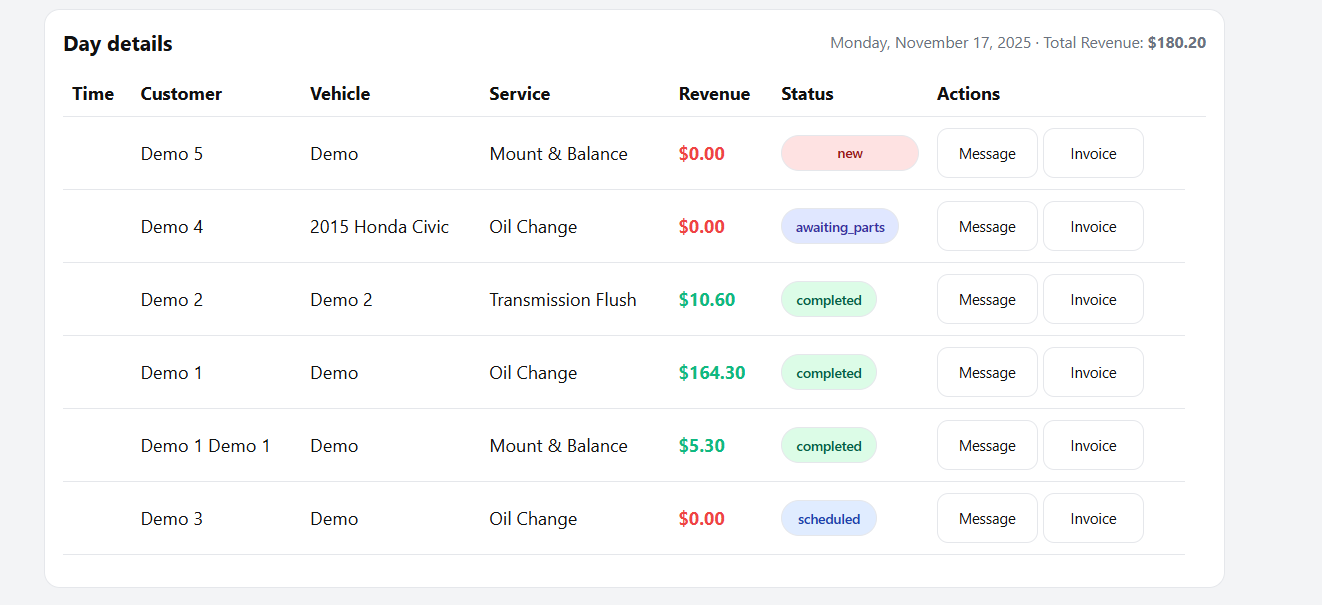Send Message for Transmission Flush job
This screenshot has width=1322, height=605.
pyautogui.click(x=986, y=299)
